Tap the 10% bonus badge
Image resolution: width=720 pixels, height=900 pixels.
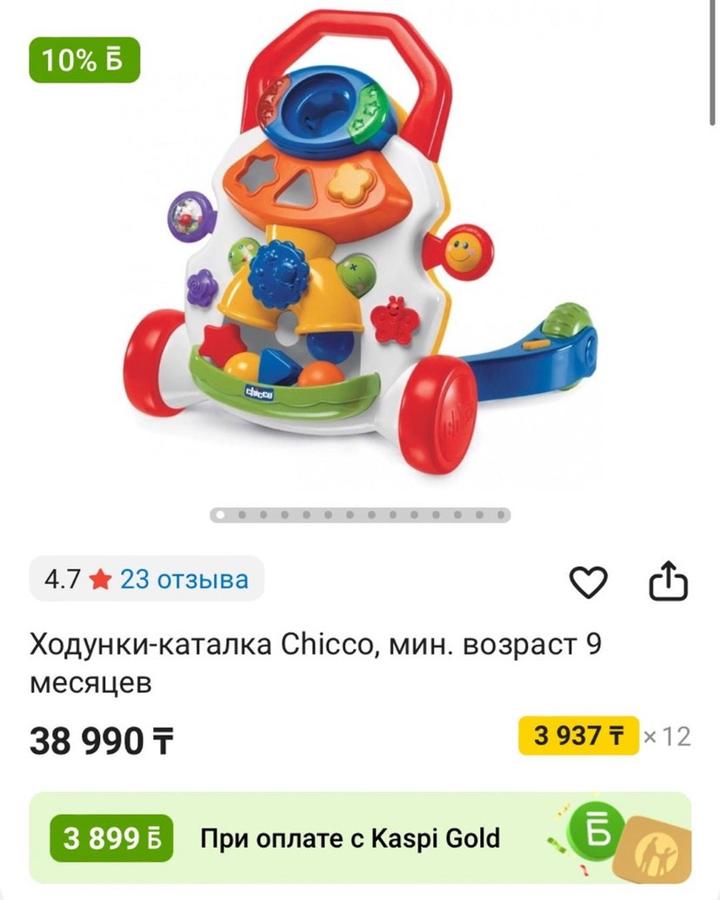coord(84,60)
